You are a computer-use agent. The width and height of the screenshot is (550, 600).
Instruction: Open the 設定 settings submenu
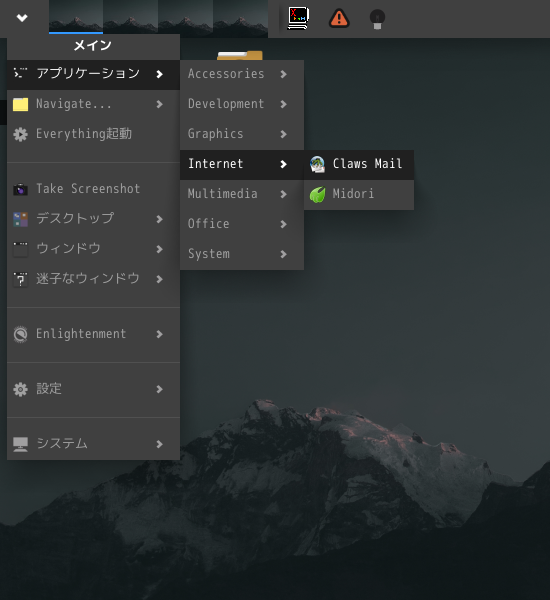point(93,389)
